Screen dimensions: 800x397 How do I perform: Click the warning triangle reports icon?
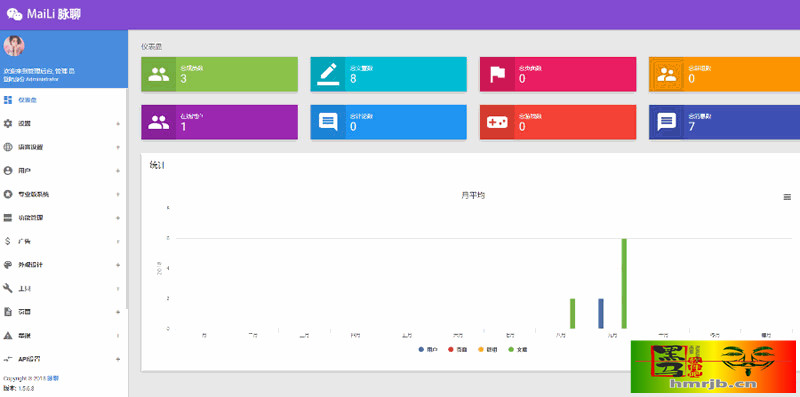pyautogui.click(x=8, y=335)
